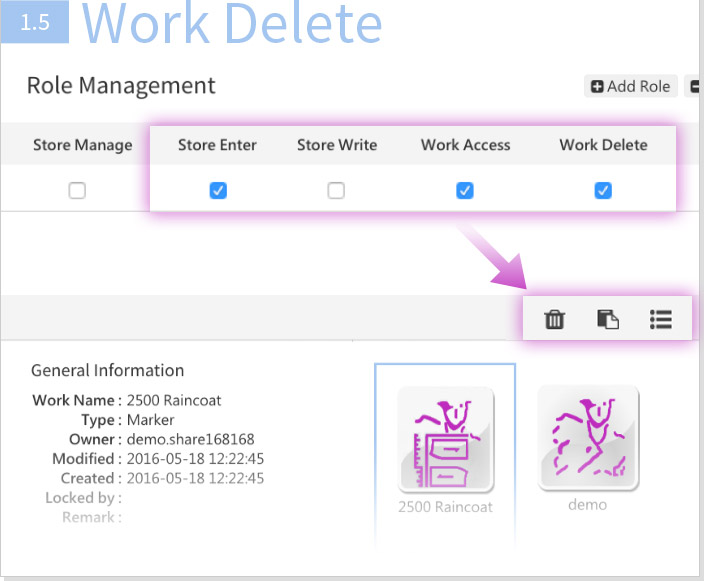Switch to list view icon
This screenshot has width=704, height=581.
click(x=660, y=319)
